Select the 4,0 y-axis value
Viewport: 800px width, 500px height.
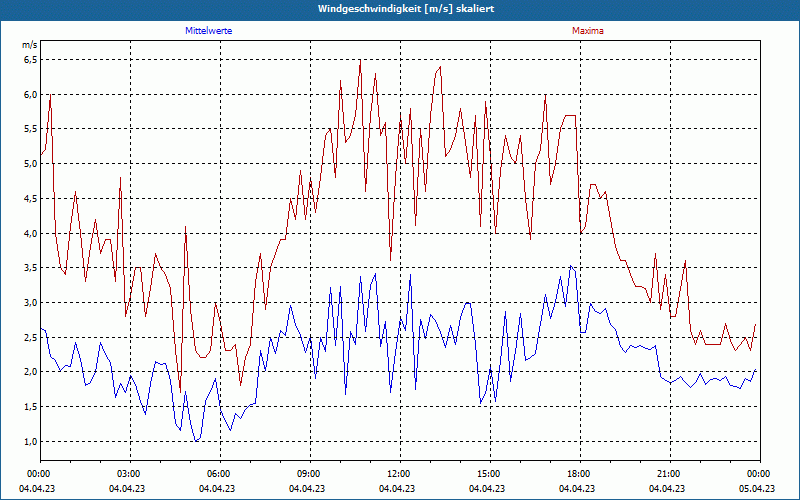point(30,233)
